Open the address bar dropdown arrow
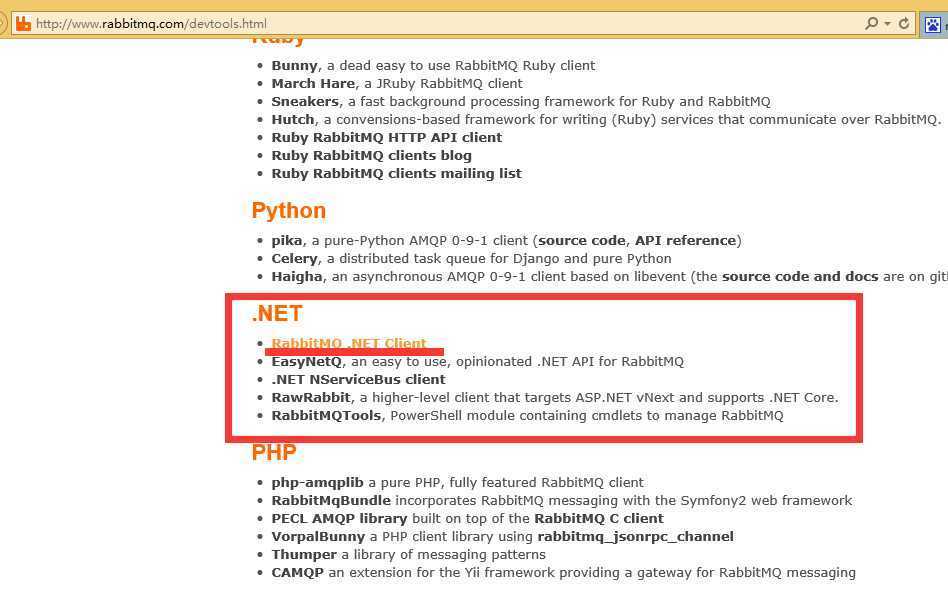948x589 pixels. coord(888,24)
